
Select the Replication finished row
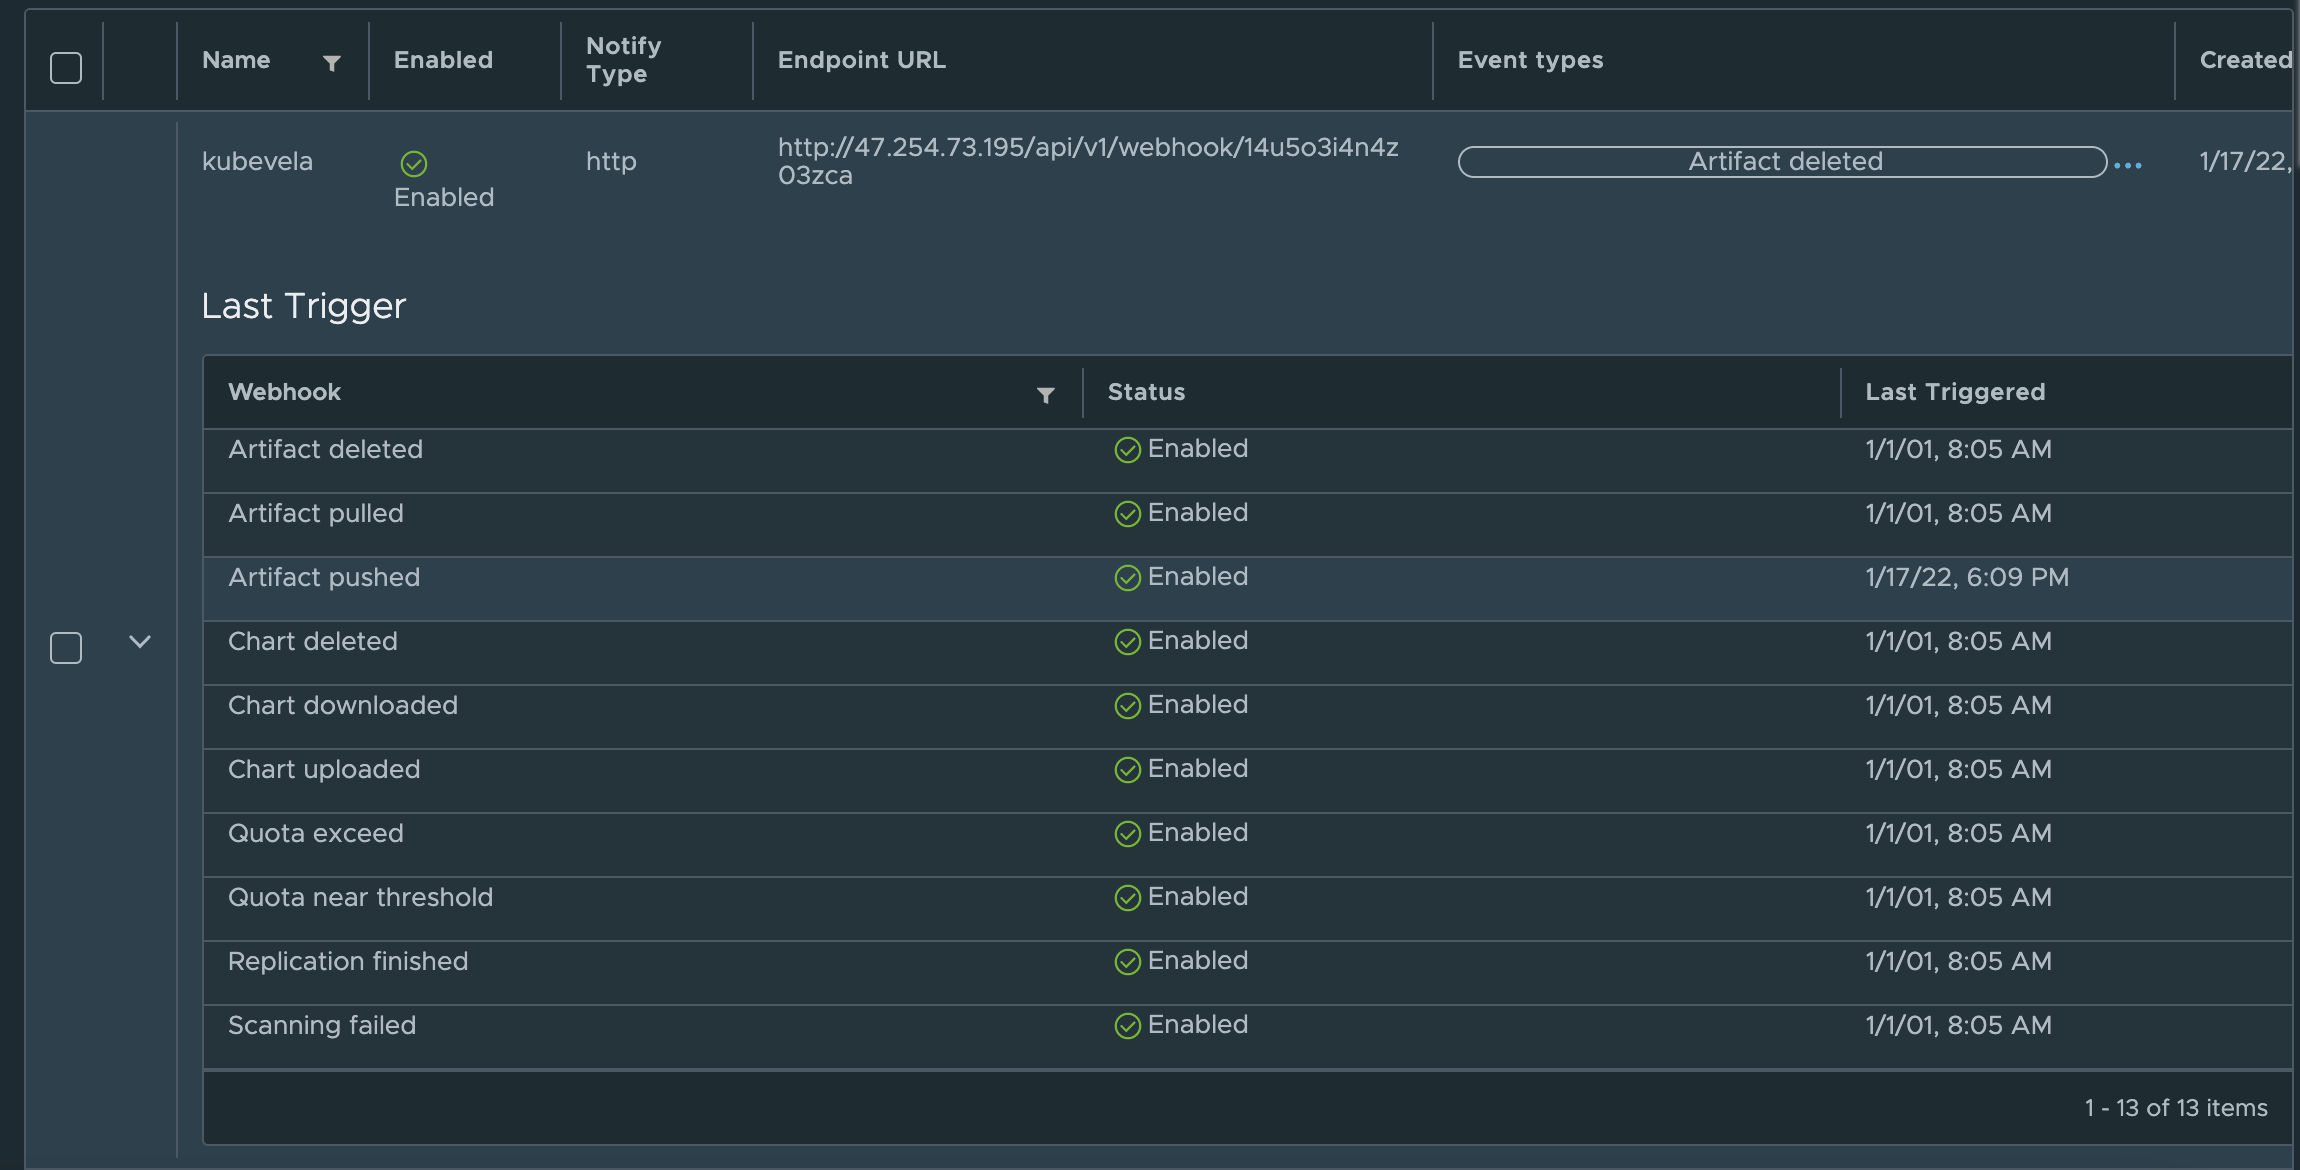coord(348,962)
